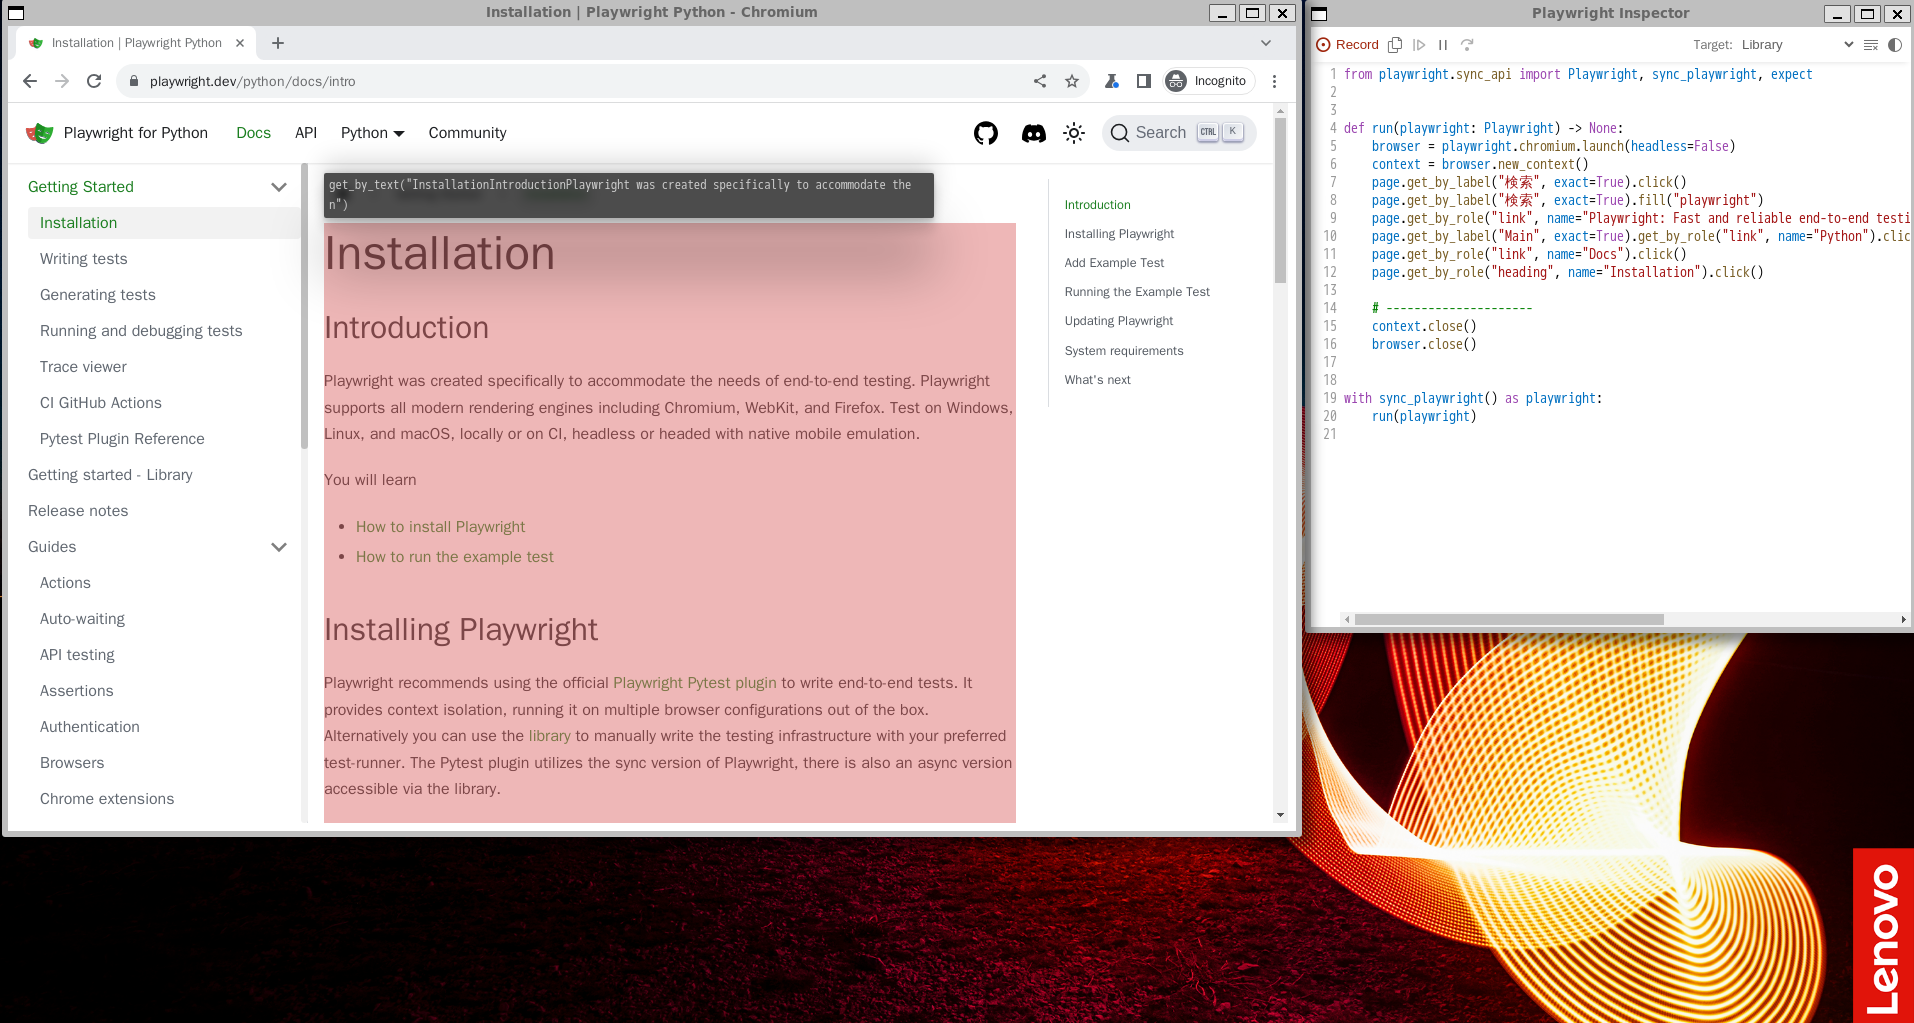Open Trace viewer in sidebar
The image size is (1914, 1023).
pos(164,367)
